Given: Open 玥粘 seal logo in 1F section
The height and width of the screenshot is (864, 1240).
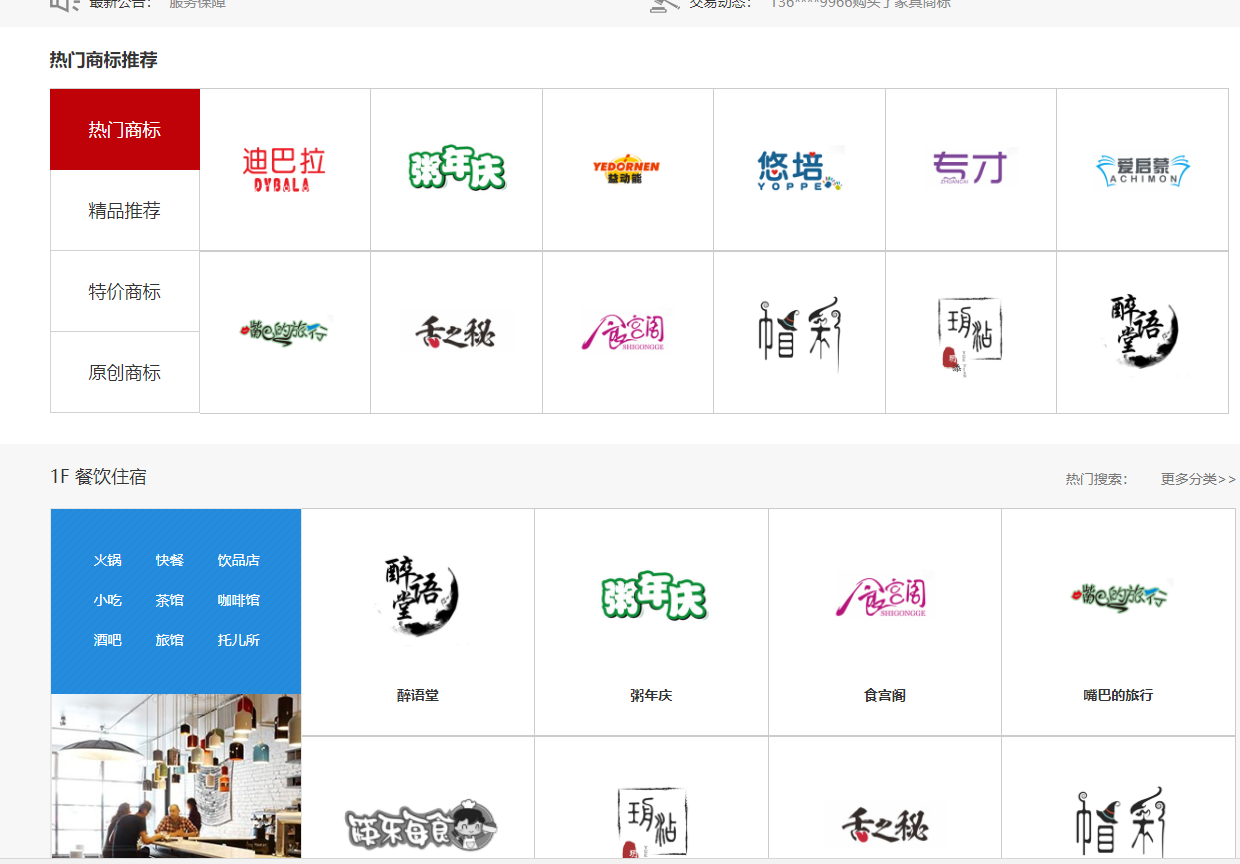Looking at the screenshot, I should click(652, 822).
